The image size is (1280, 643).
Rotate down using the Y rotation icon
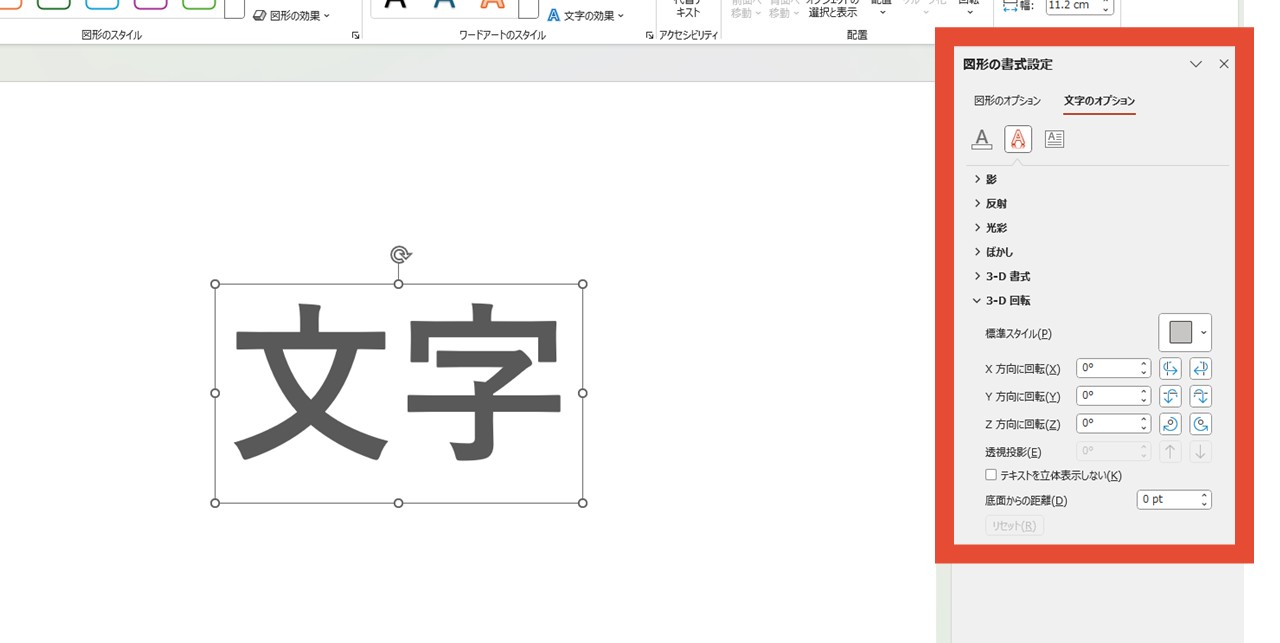[x=1201, y=396]
